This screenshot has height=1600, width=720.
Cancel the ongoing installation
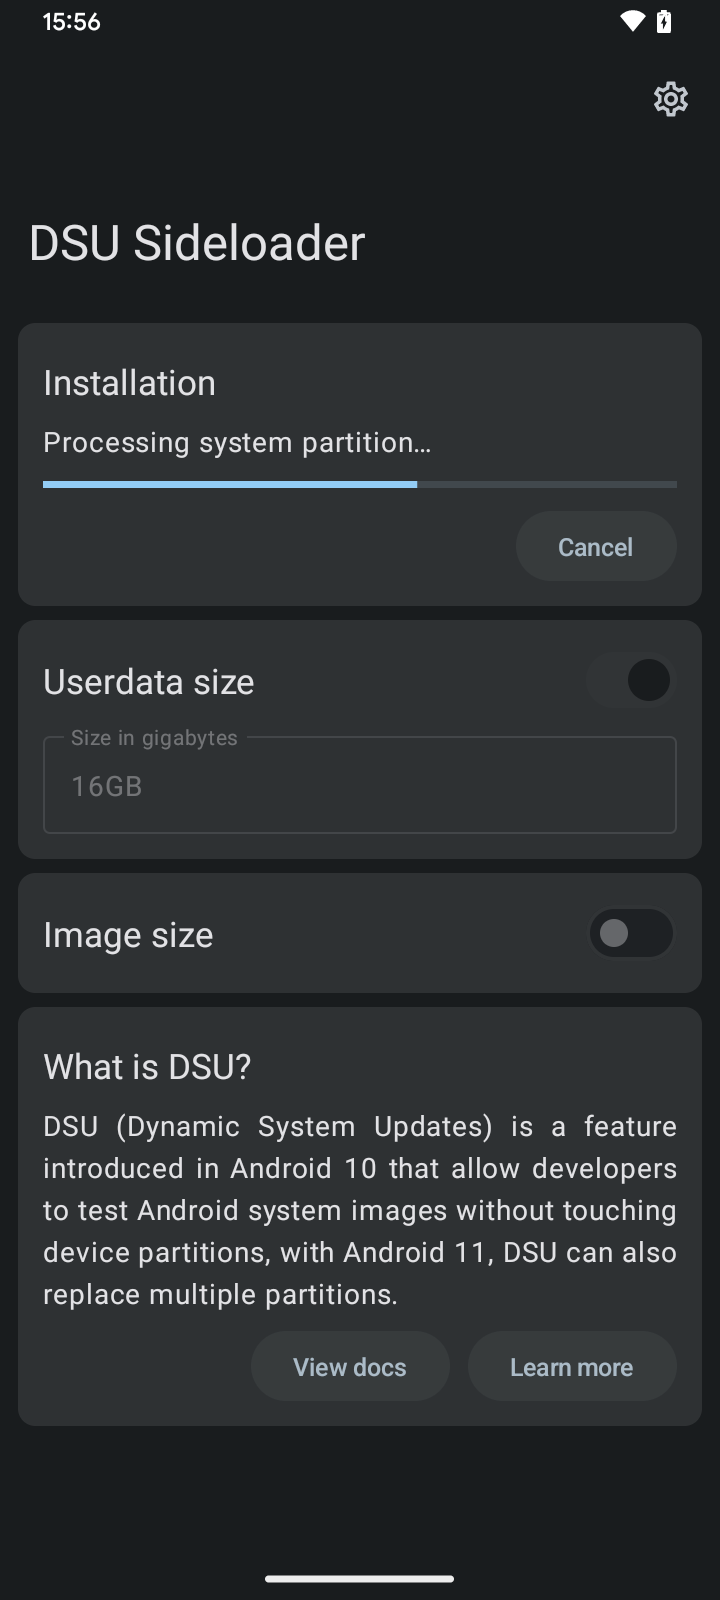[595, 547]
